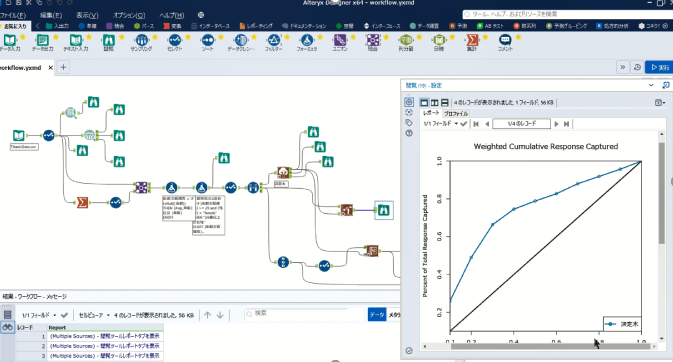The width and height of the screenshot is (673, 362).
Task: Click the red Summarize node on canvas
Action: coord(82,202)
